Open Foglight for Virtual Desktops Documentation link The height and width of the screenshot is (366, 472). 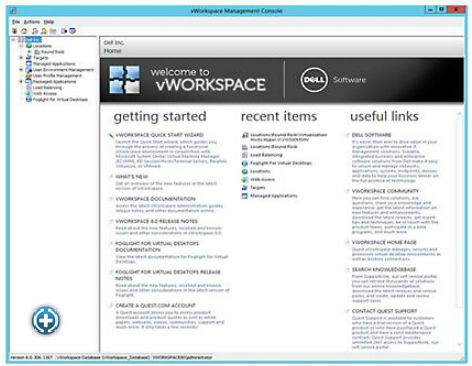click(x=157, y=247)
